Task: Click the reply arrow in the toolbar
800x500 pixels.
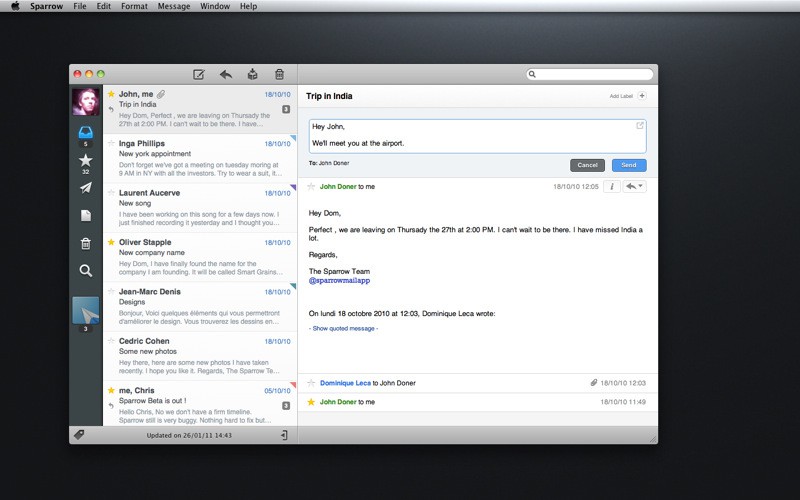Action: point(226,74)
